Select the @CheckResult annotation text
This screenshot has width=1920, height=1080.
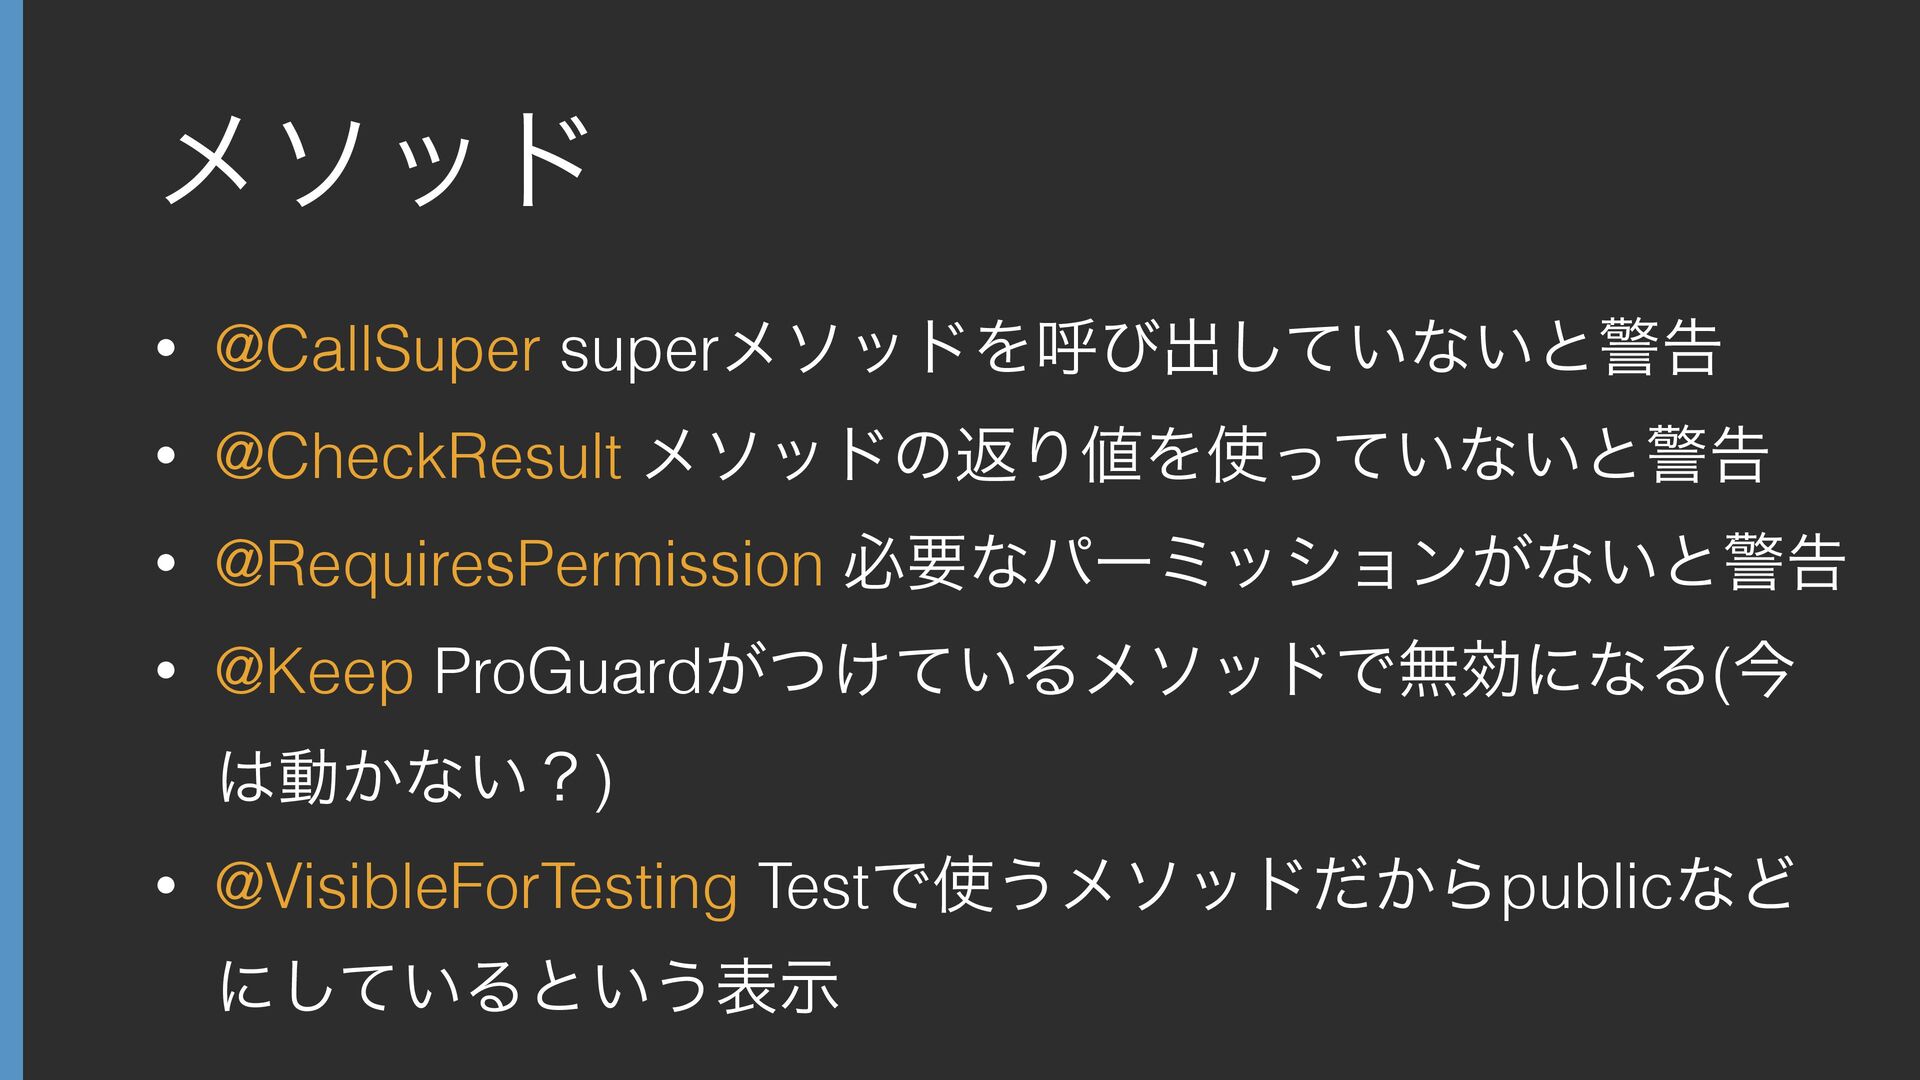pos(418,457)
